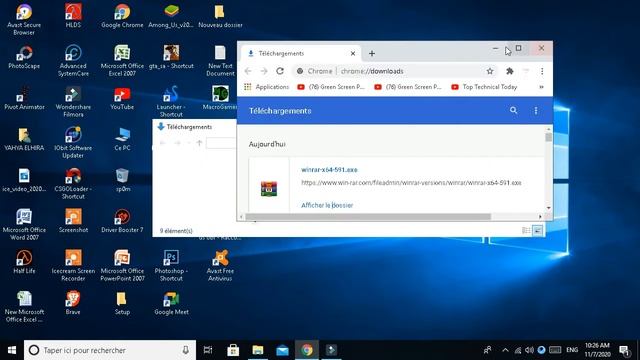The width and height of the screenshot is (640, 360).
Task: Open Top Technical Today bookmark
Action: click(484, 87)
